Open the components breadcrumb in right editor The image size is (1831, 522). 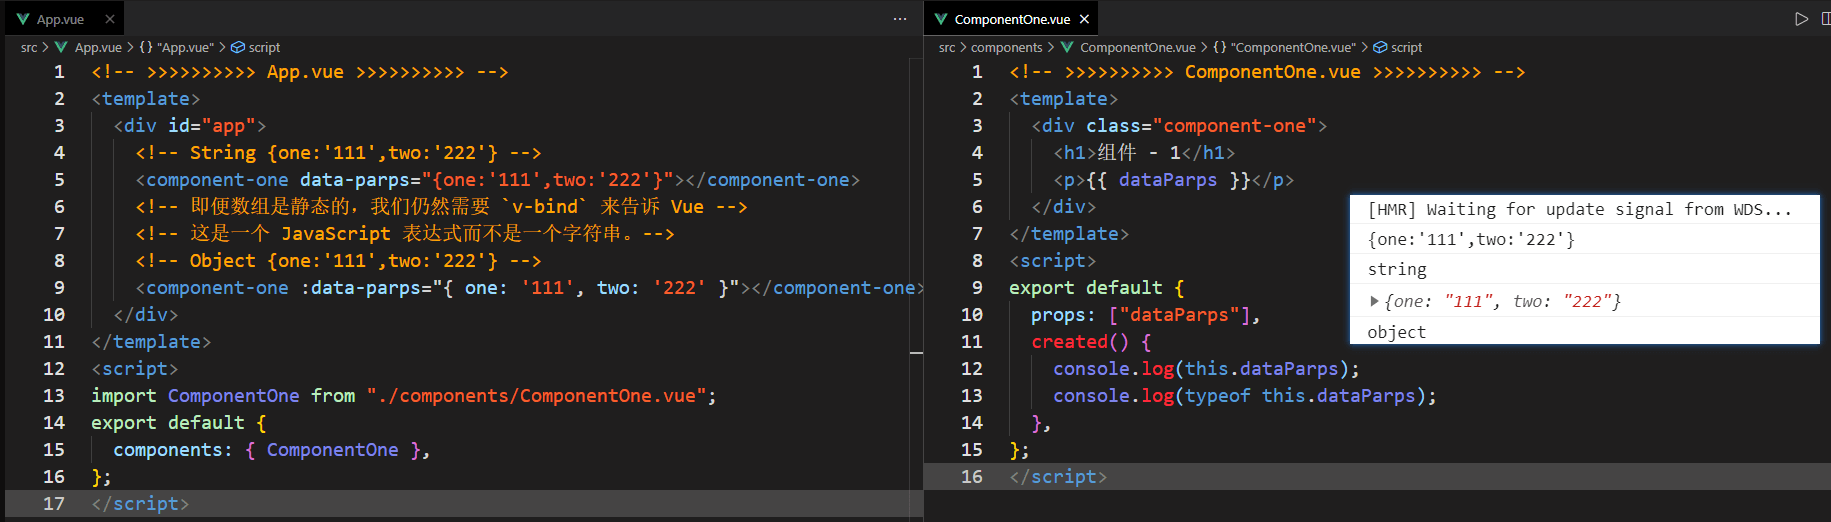click(1006, 47)
